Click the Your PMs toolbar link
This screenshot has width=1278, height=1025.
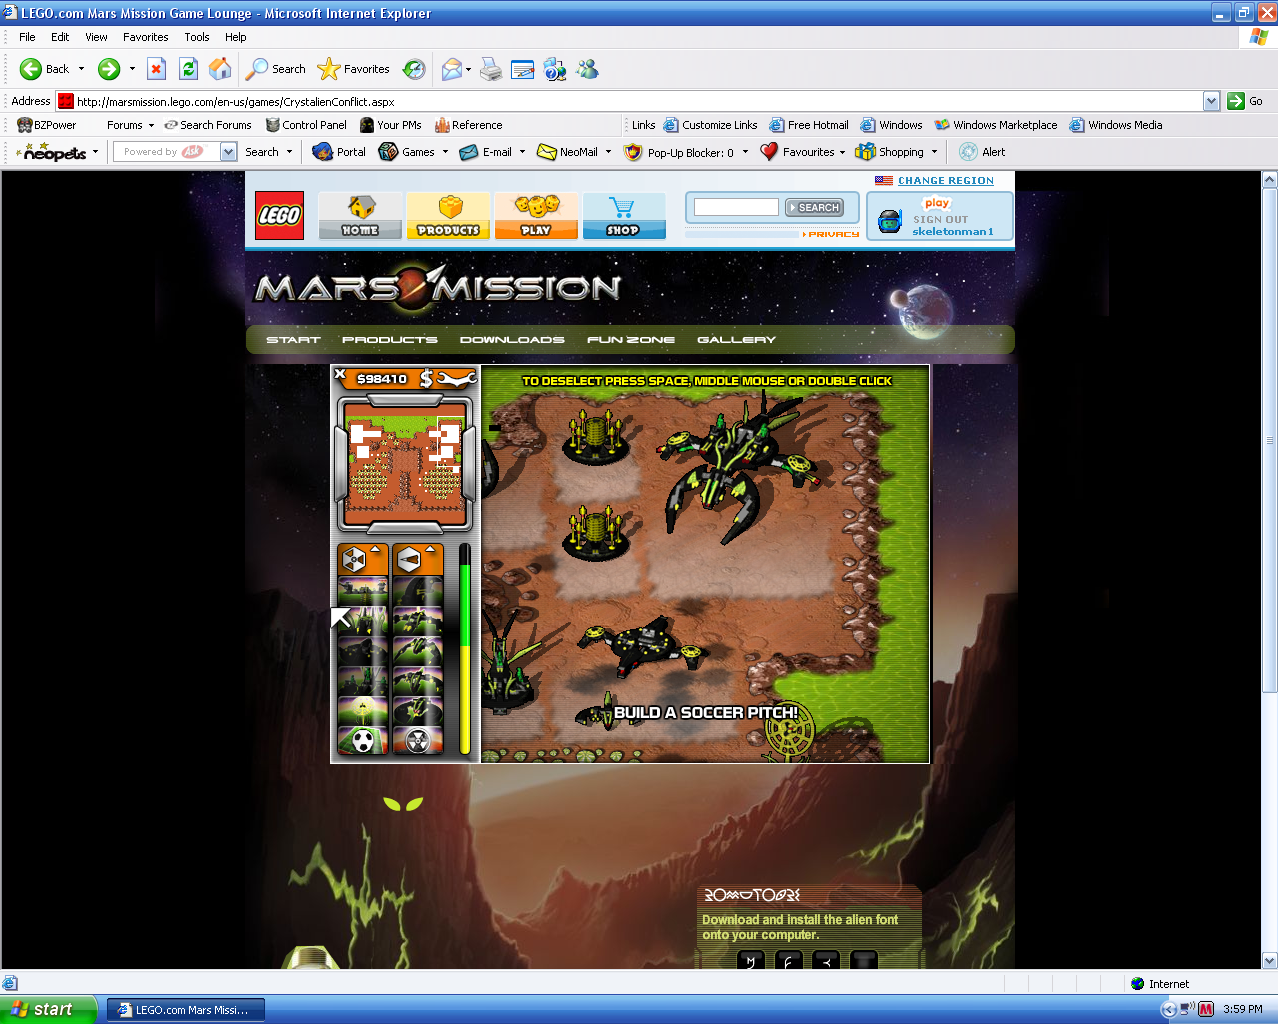click(x=391, y=125)
